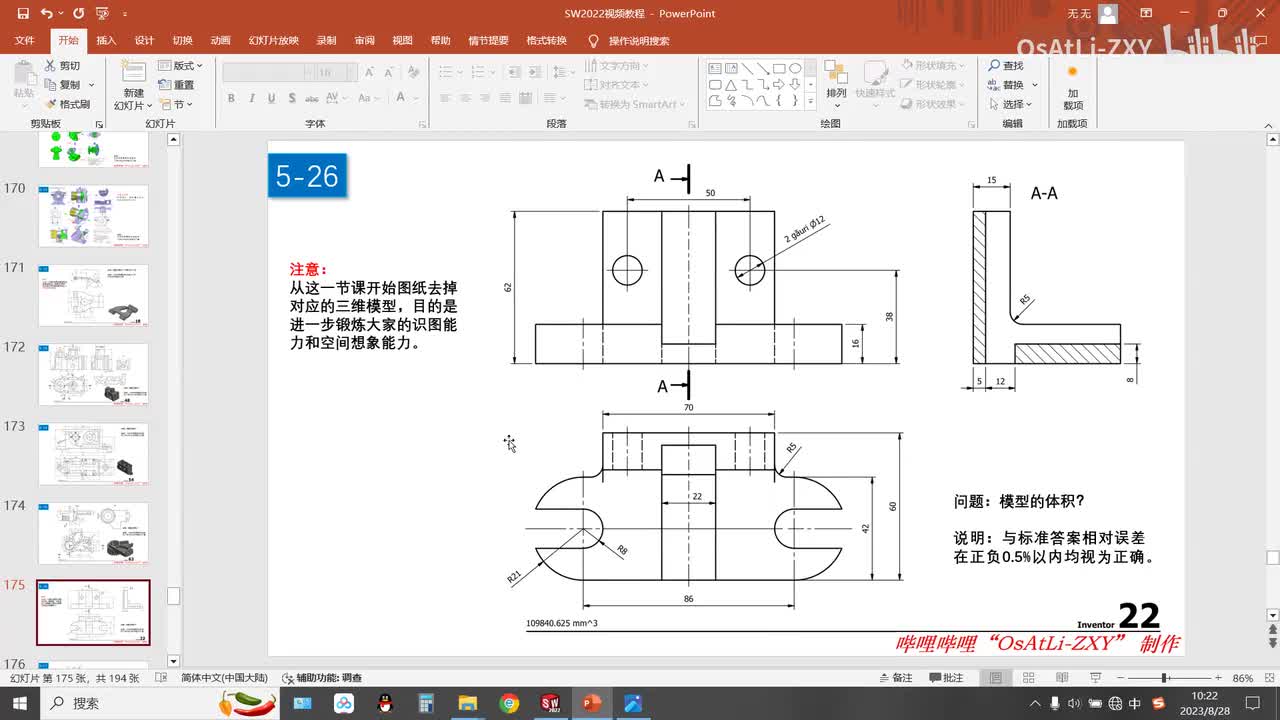Switch to the Animations (动画) tab
This screenshot has height=720, width=1280.
220,41
